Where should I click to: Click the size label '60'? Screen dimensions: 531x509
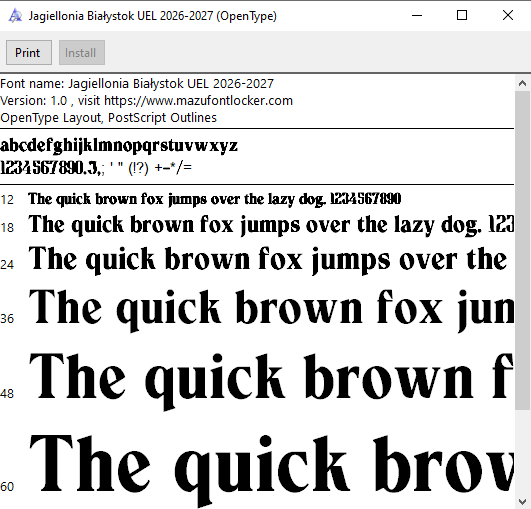point(7,487)
